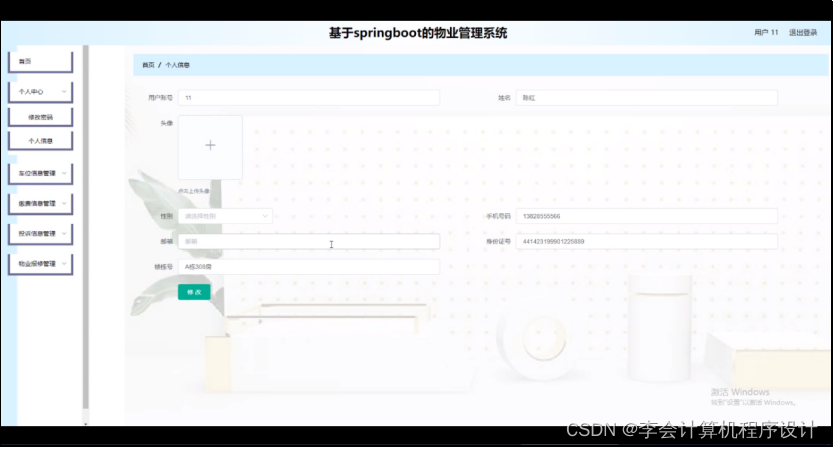Focus the 邮箱 email input field
Image resolution: width=834 pixels, height=449 pixels.
pos(309,242)
